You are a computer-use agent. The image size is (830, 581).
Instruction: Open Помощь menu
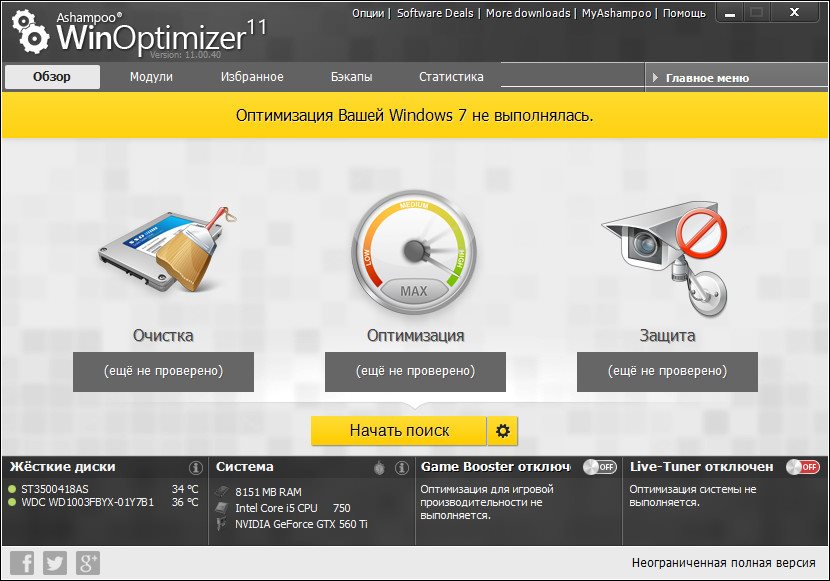pyautogui.click(x=684, y=13)
